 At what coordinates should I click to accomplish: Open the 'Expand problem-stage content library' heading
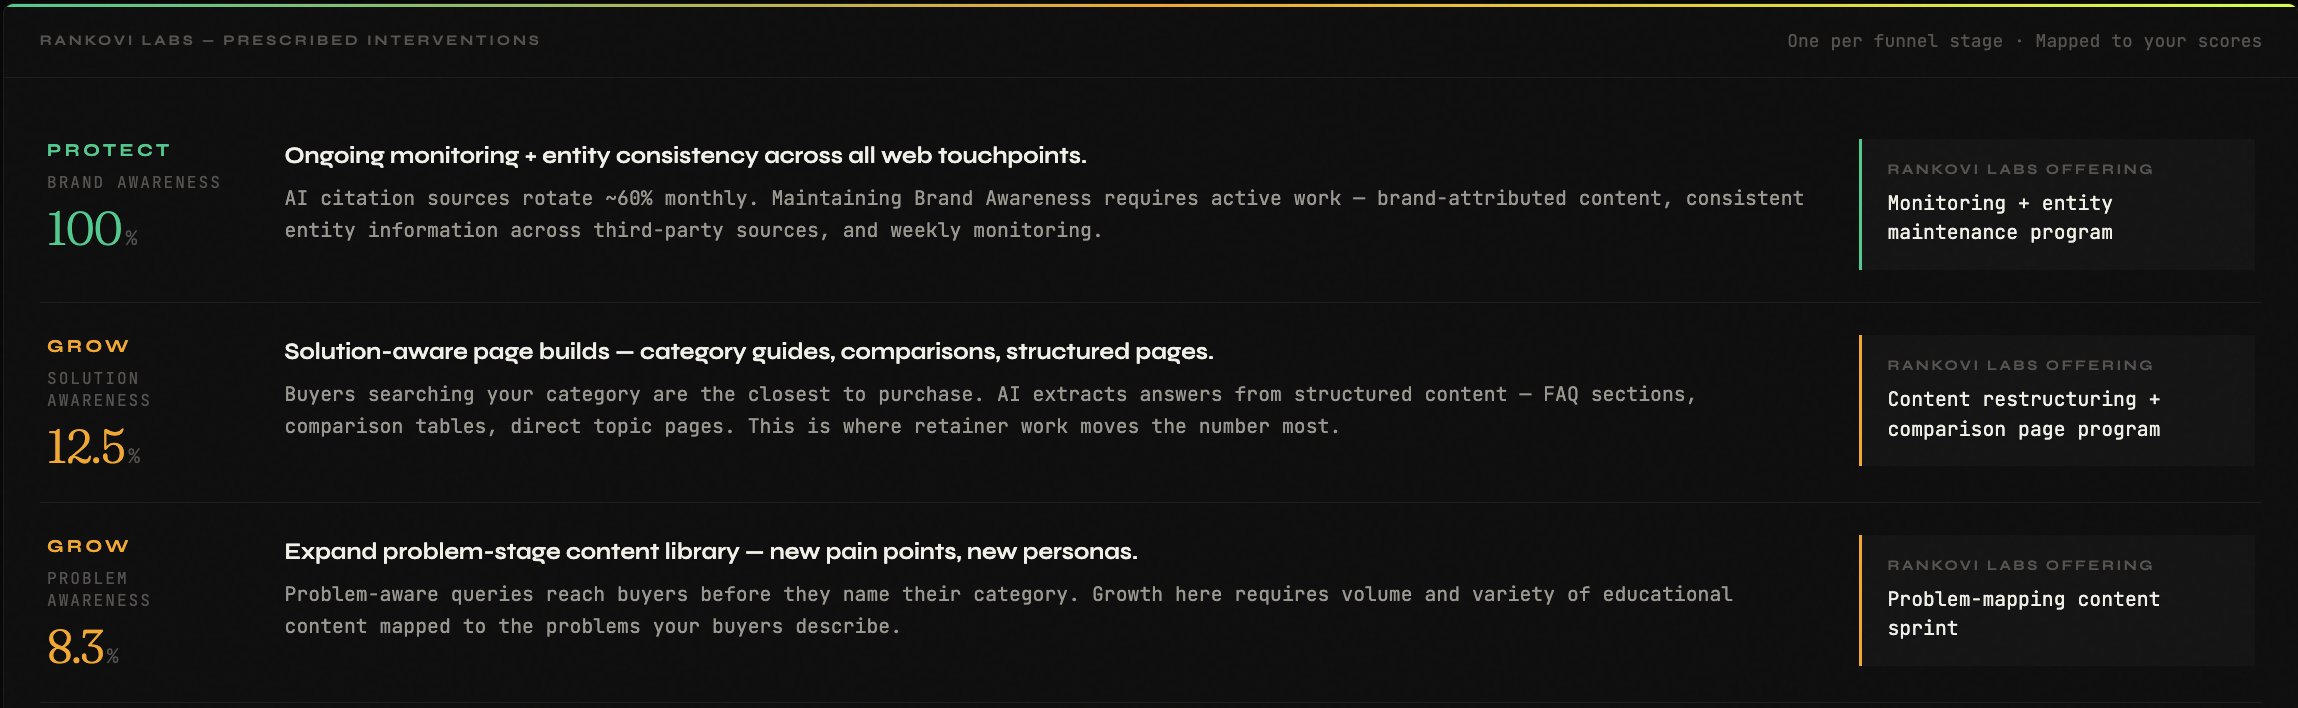click(x=711, y=551)
